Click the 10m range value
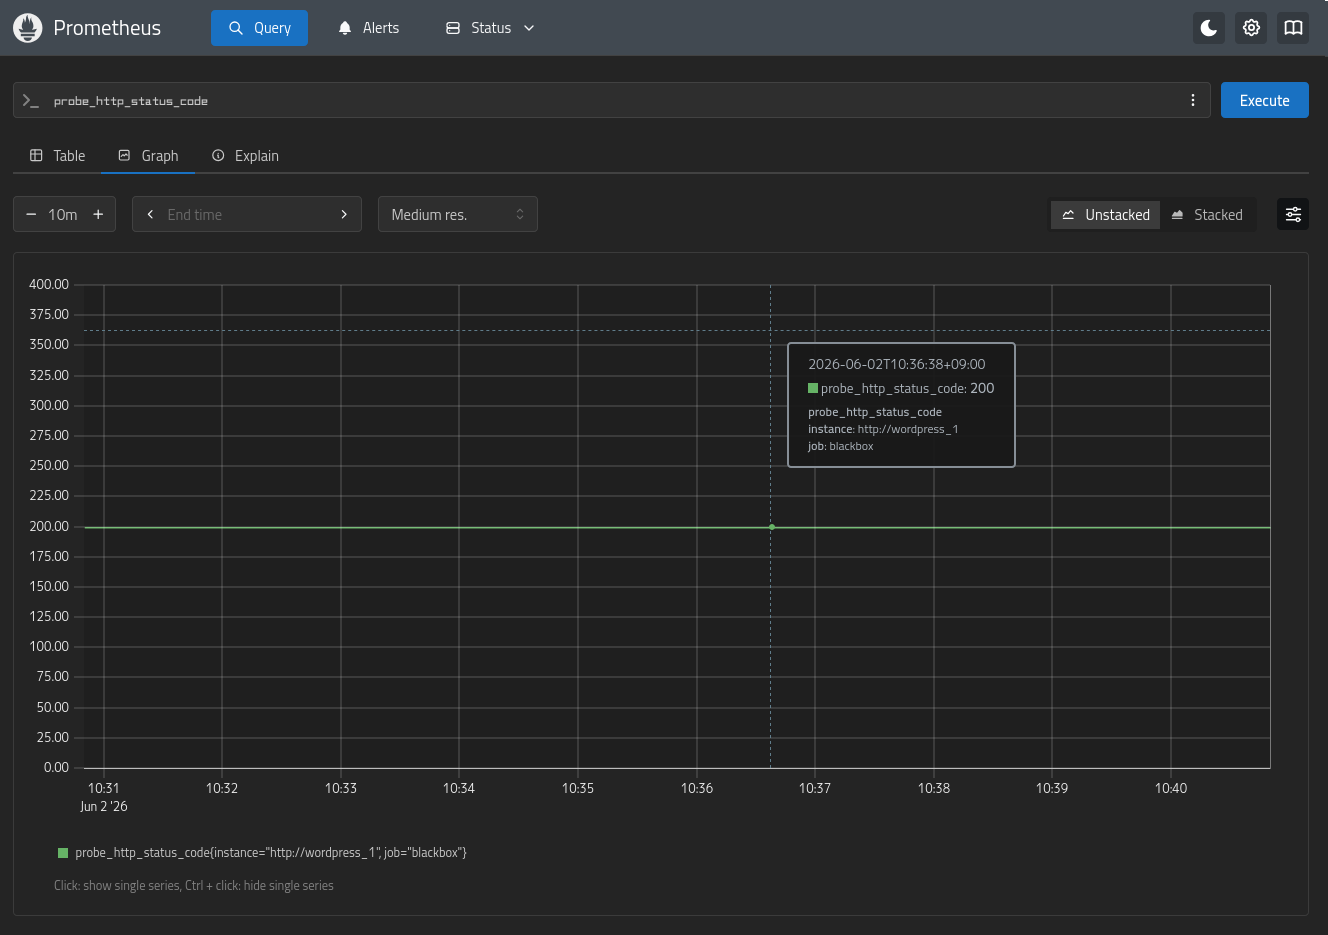The image size is (1328, 935). point(63,214)
